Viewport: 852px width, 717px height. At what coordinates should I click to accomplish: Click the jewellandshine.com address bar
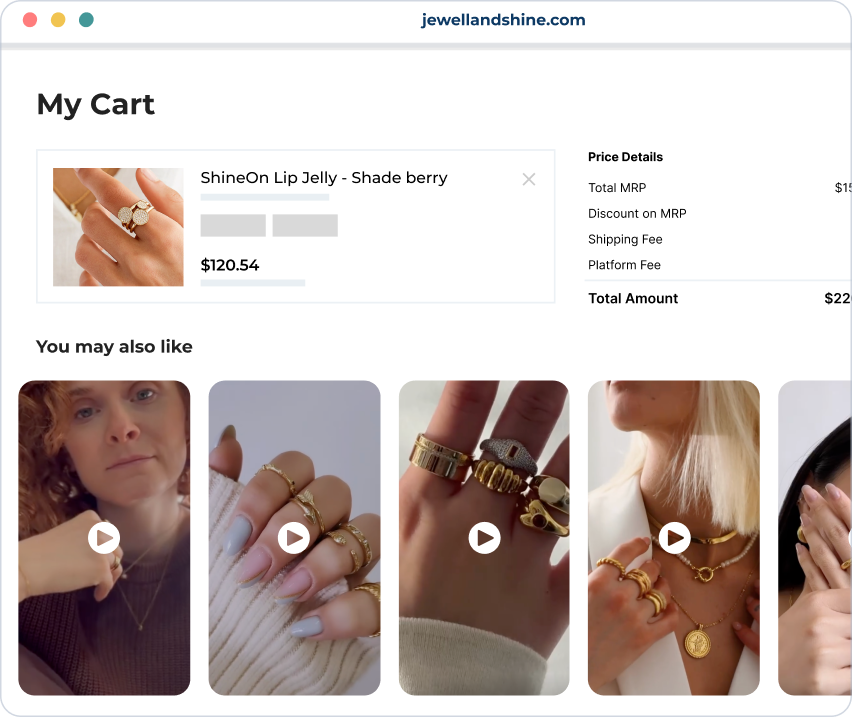coord(503,20)
